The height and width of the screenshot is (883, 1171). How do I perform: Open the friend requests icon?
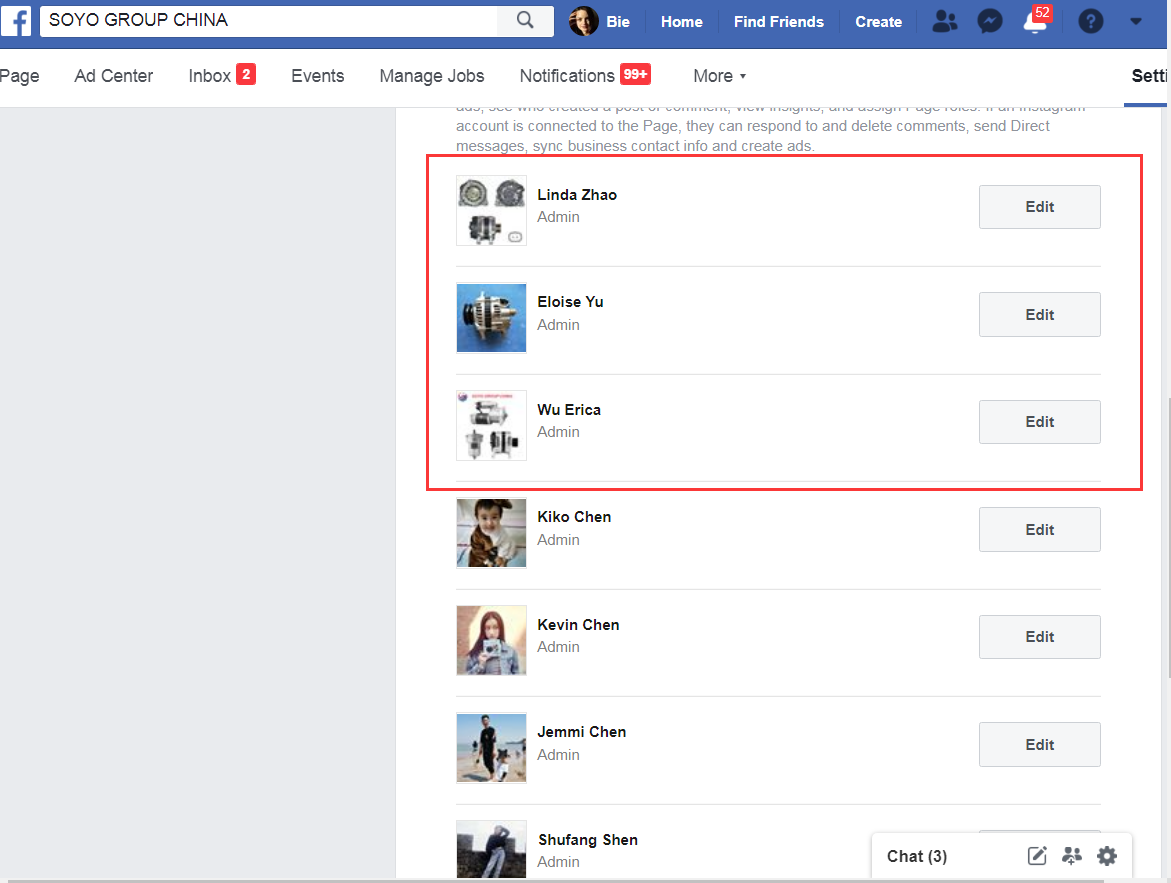coord(945,21)
